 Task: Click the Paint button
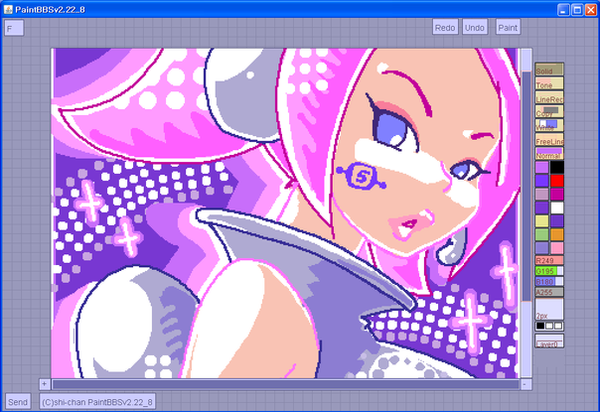(x=508, y=28)
